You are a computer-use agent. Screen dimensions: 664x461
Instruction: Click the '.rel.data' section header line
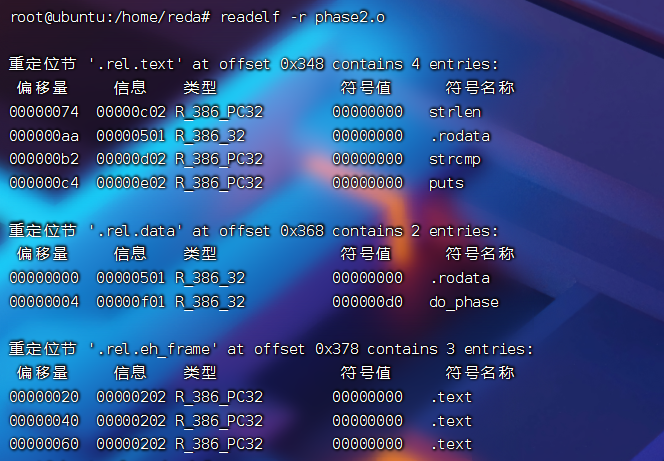(253, 231)
